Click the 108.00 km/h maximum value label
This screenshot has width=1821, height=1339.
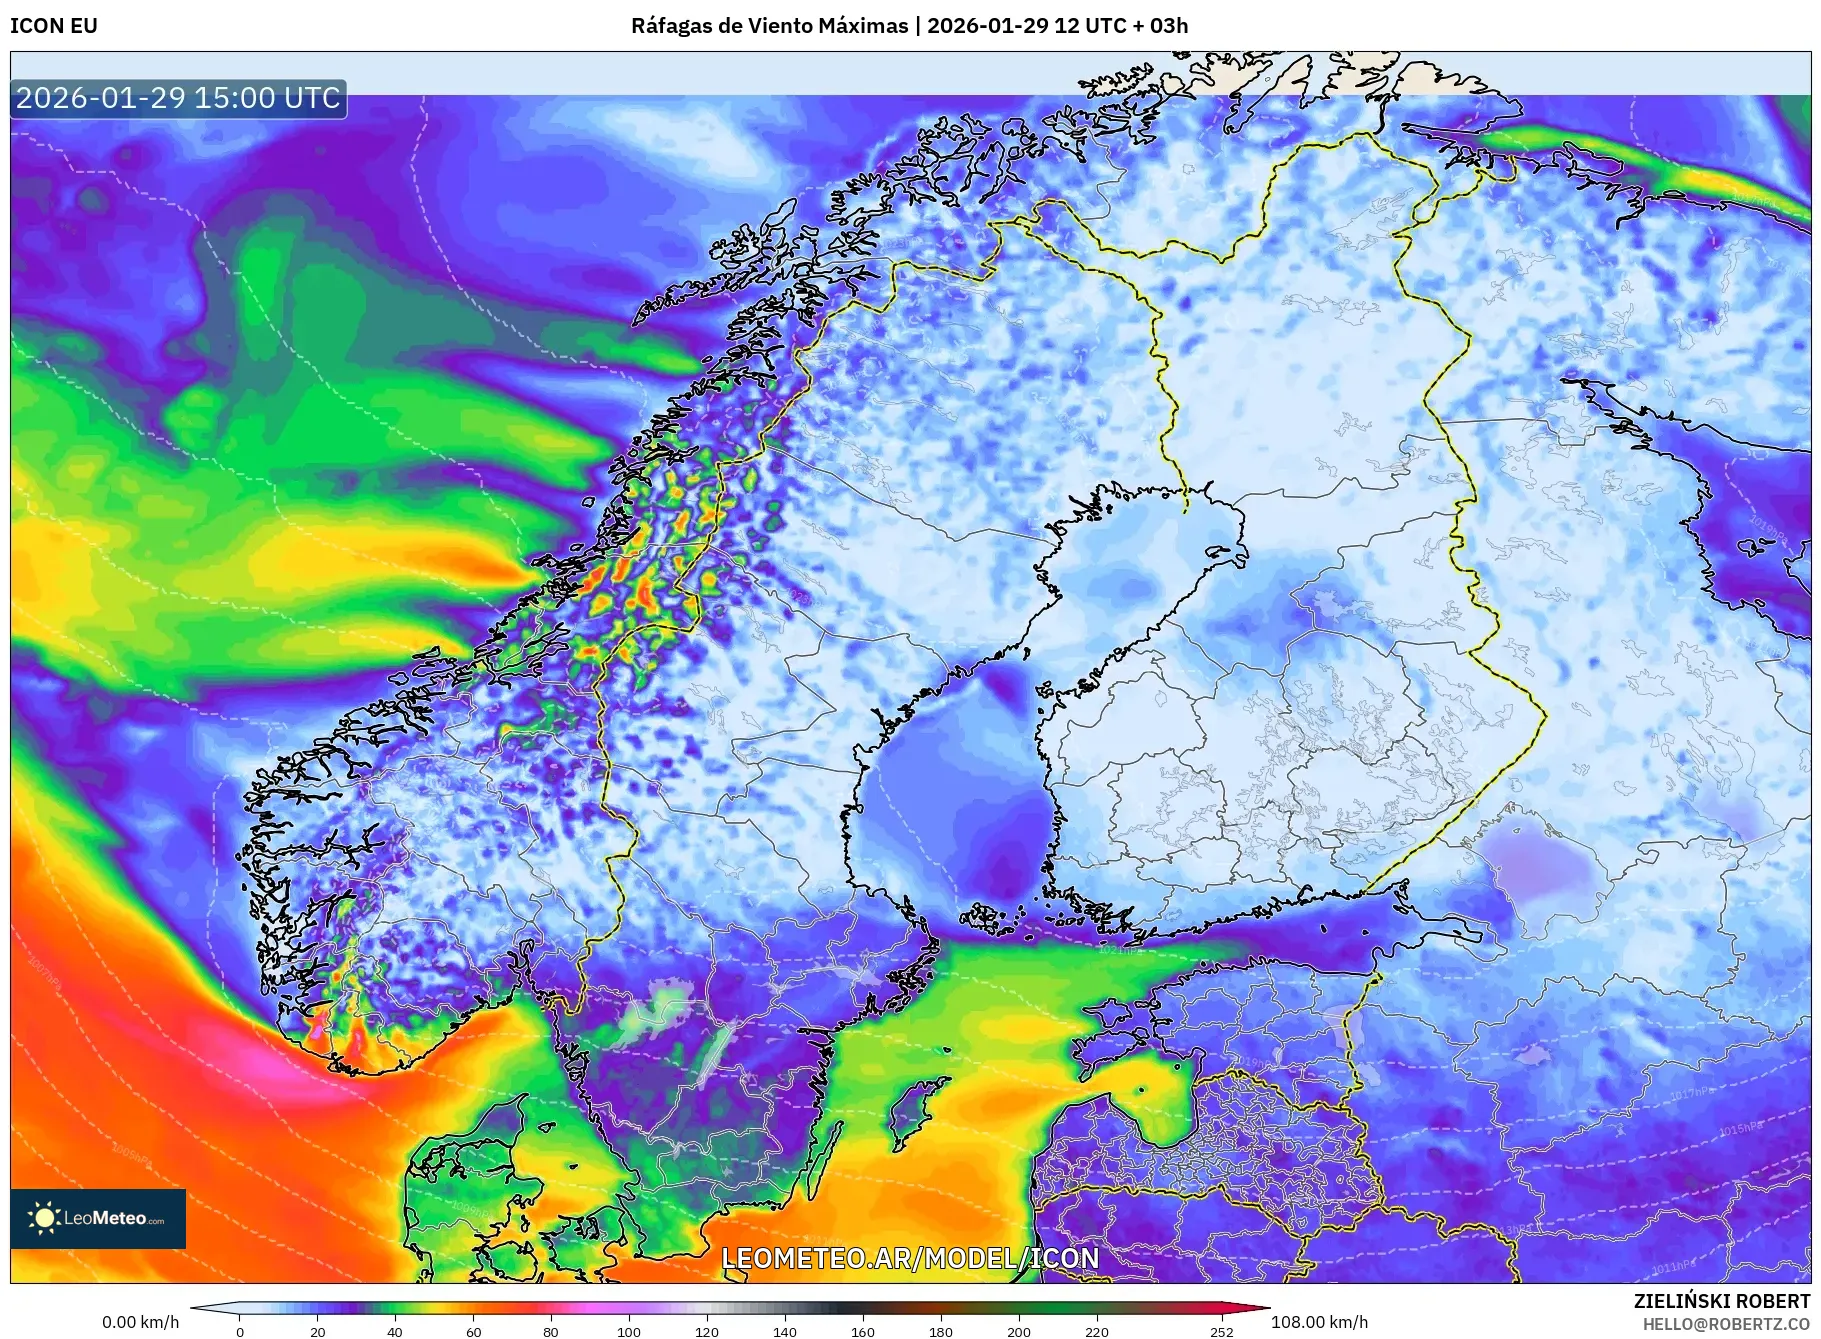point(1319,1322)
